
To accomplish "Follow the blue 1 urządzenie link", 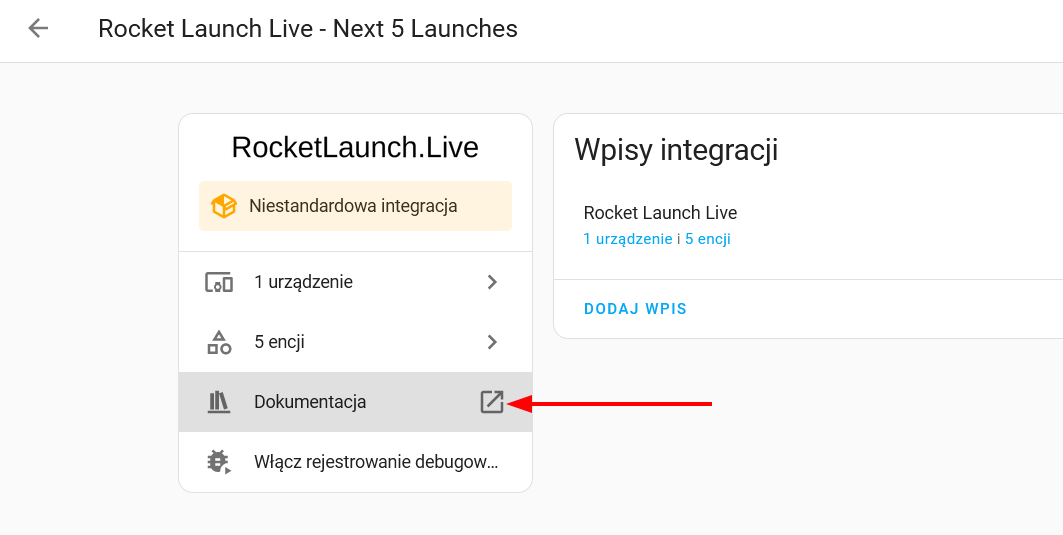I will [628, 239].
